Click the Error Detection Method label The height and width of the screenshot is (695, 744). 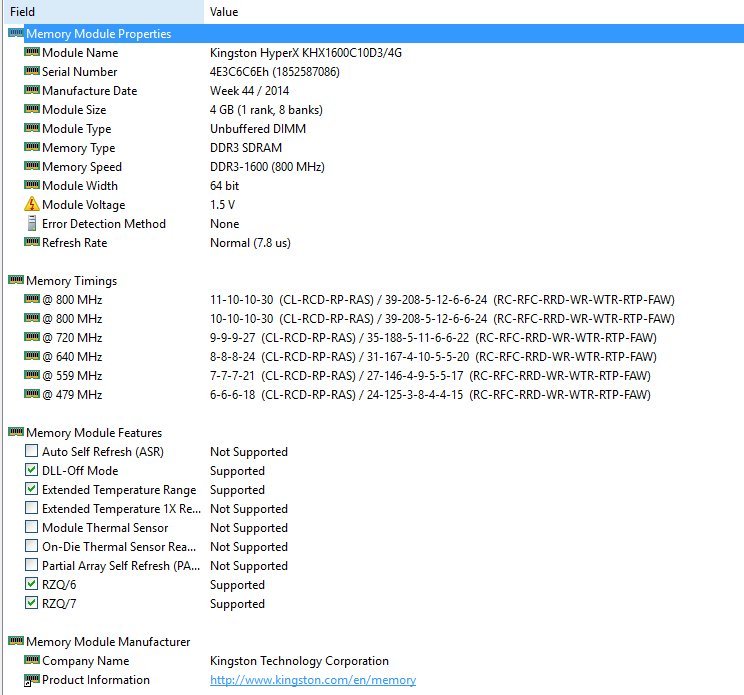103,223
